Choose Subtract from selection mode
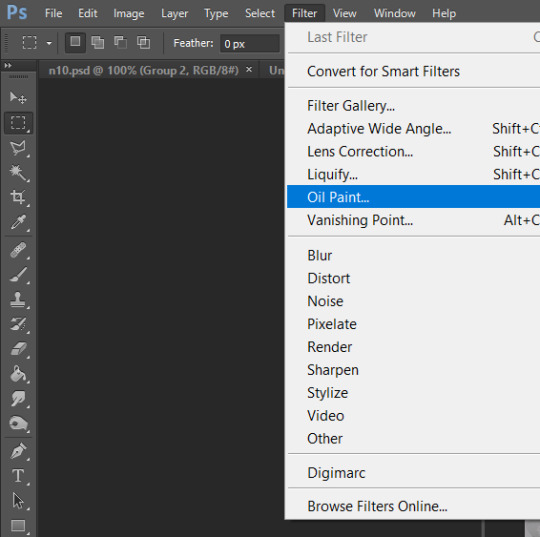The width and height of the screenshot is (540, 537). [x=121, y=42]
